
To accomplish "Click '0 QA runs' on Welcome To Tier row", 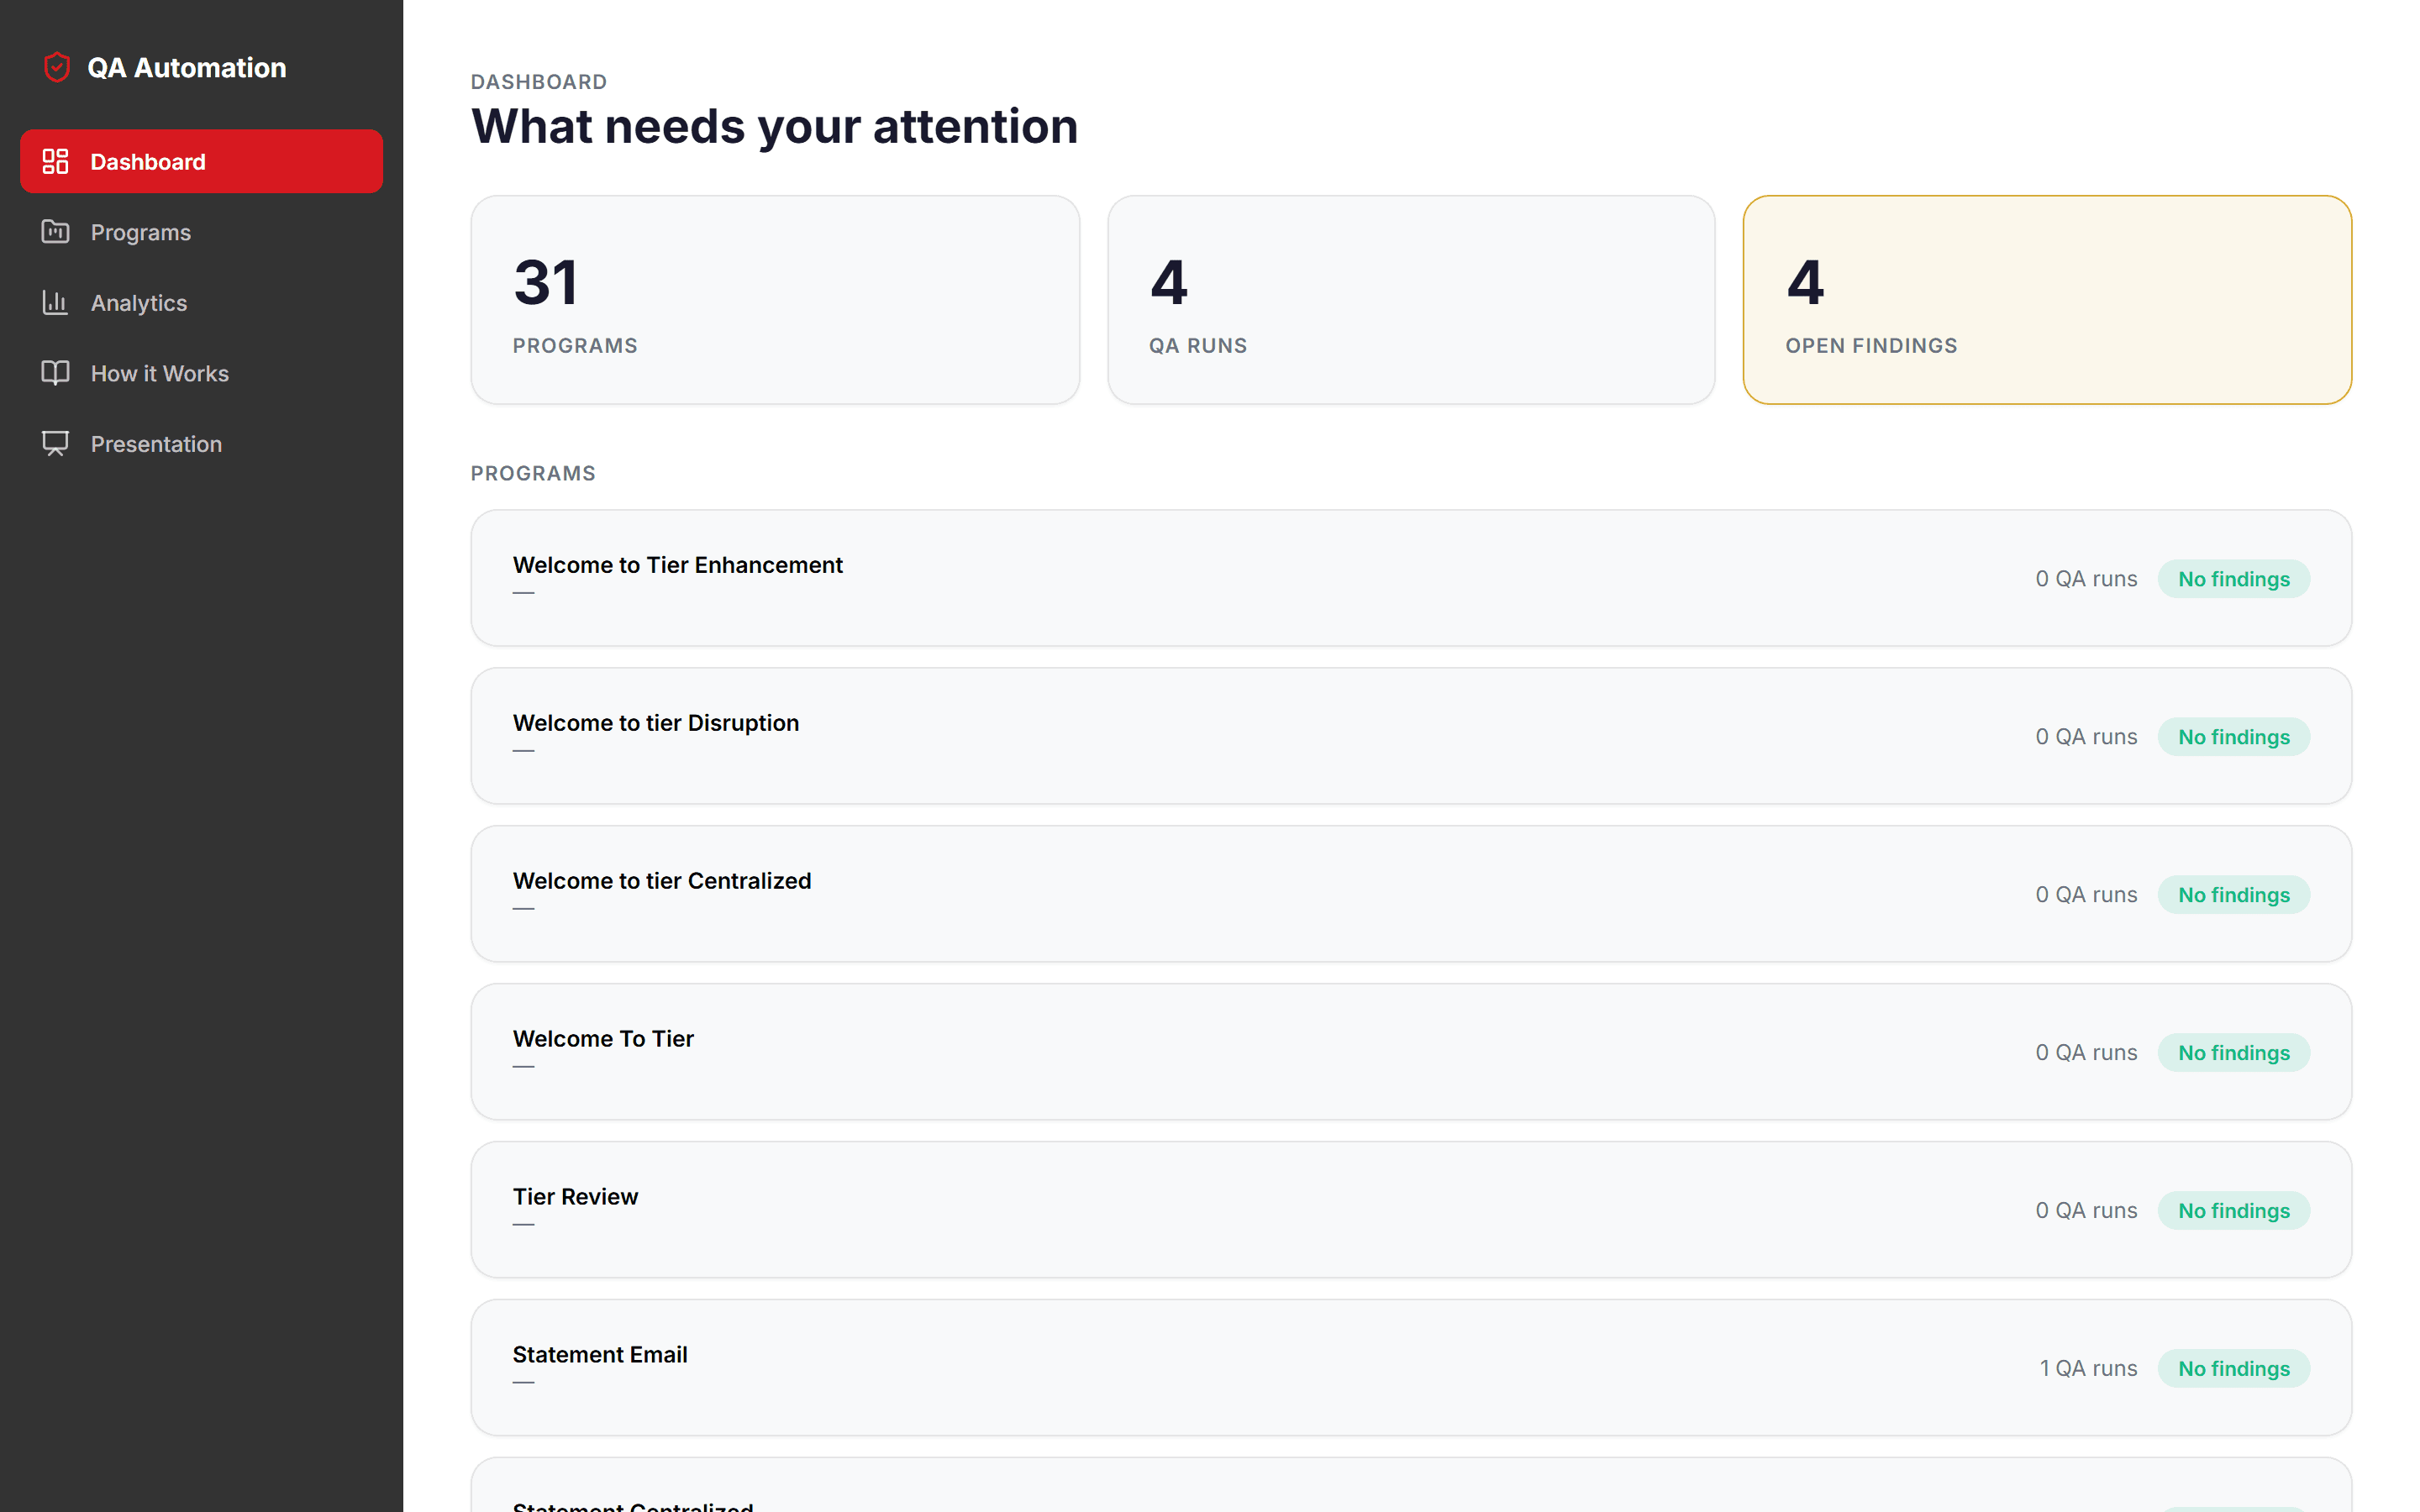I will (2086, 1052).
